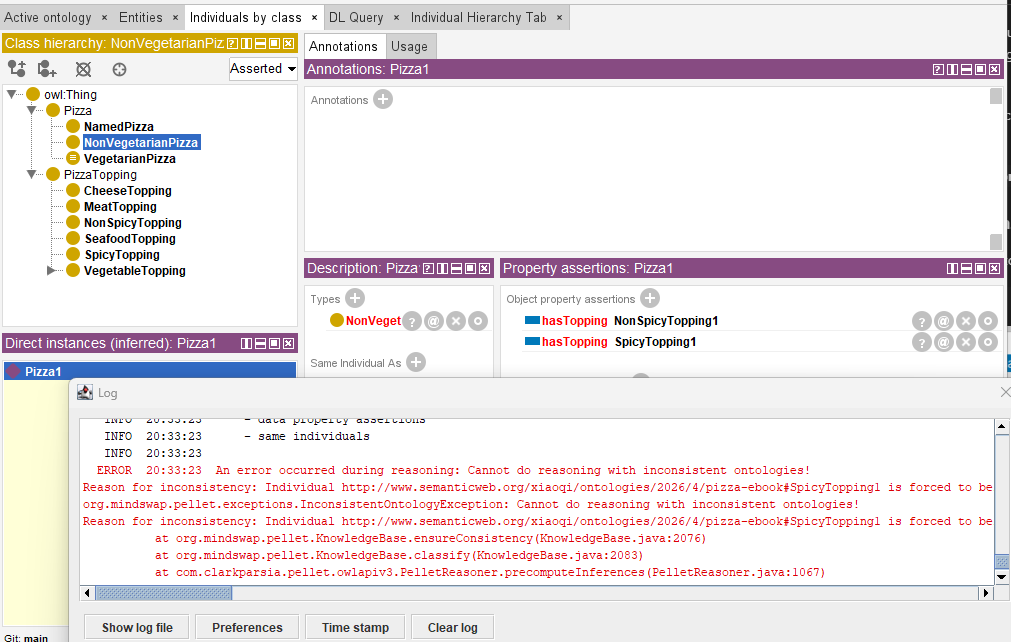Screen dimensions: 1011x642
Task: Click split vertically icon in Property assertions header
Action: [x=952, y=269]
